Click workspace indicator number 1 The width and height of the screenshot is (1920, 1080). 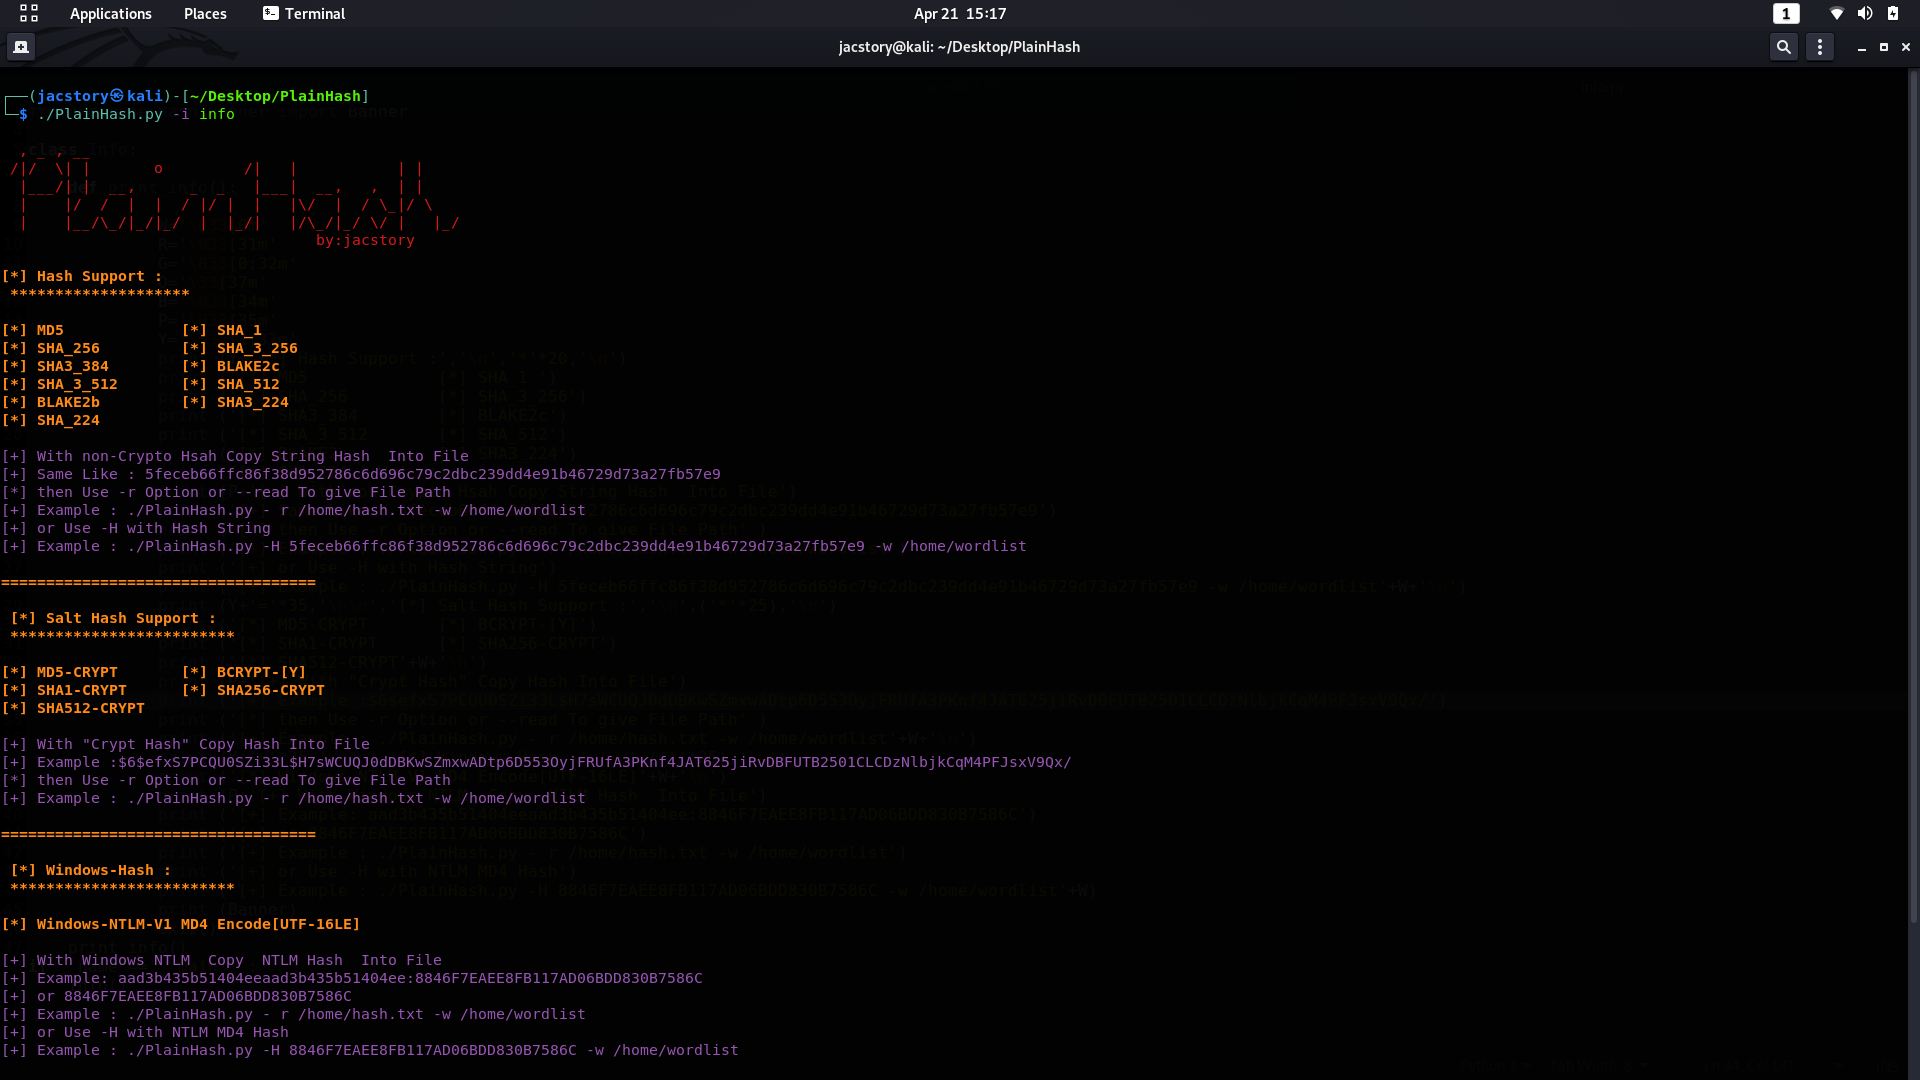(x=1786, y=13)
